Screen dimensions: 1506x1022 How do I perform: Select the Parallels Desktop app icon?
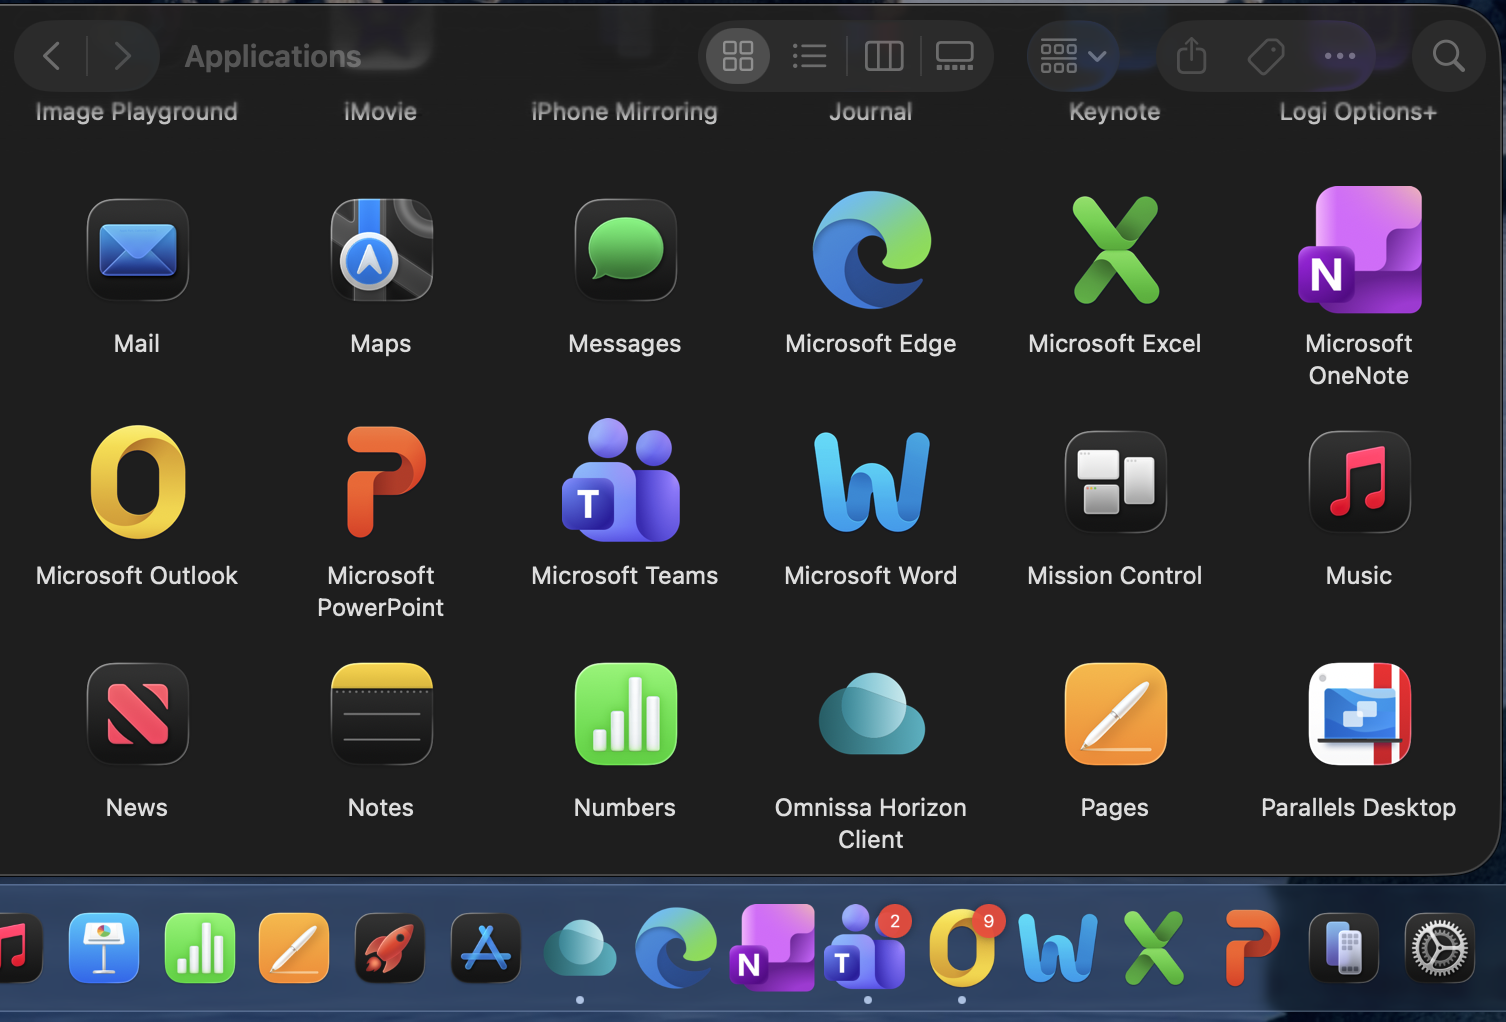pyautogui.click(x=1359, y=714)
